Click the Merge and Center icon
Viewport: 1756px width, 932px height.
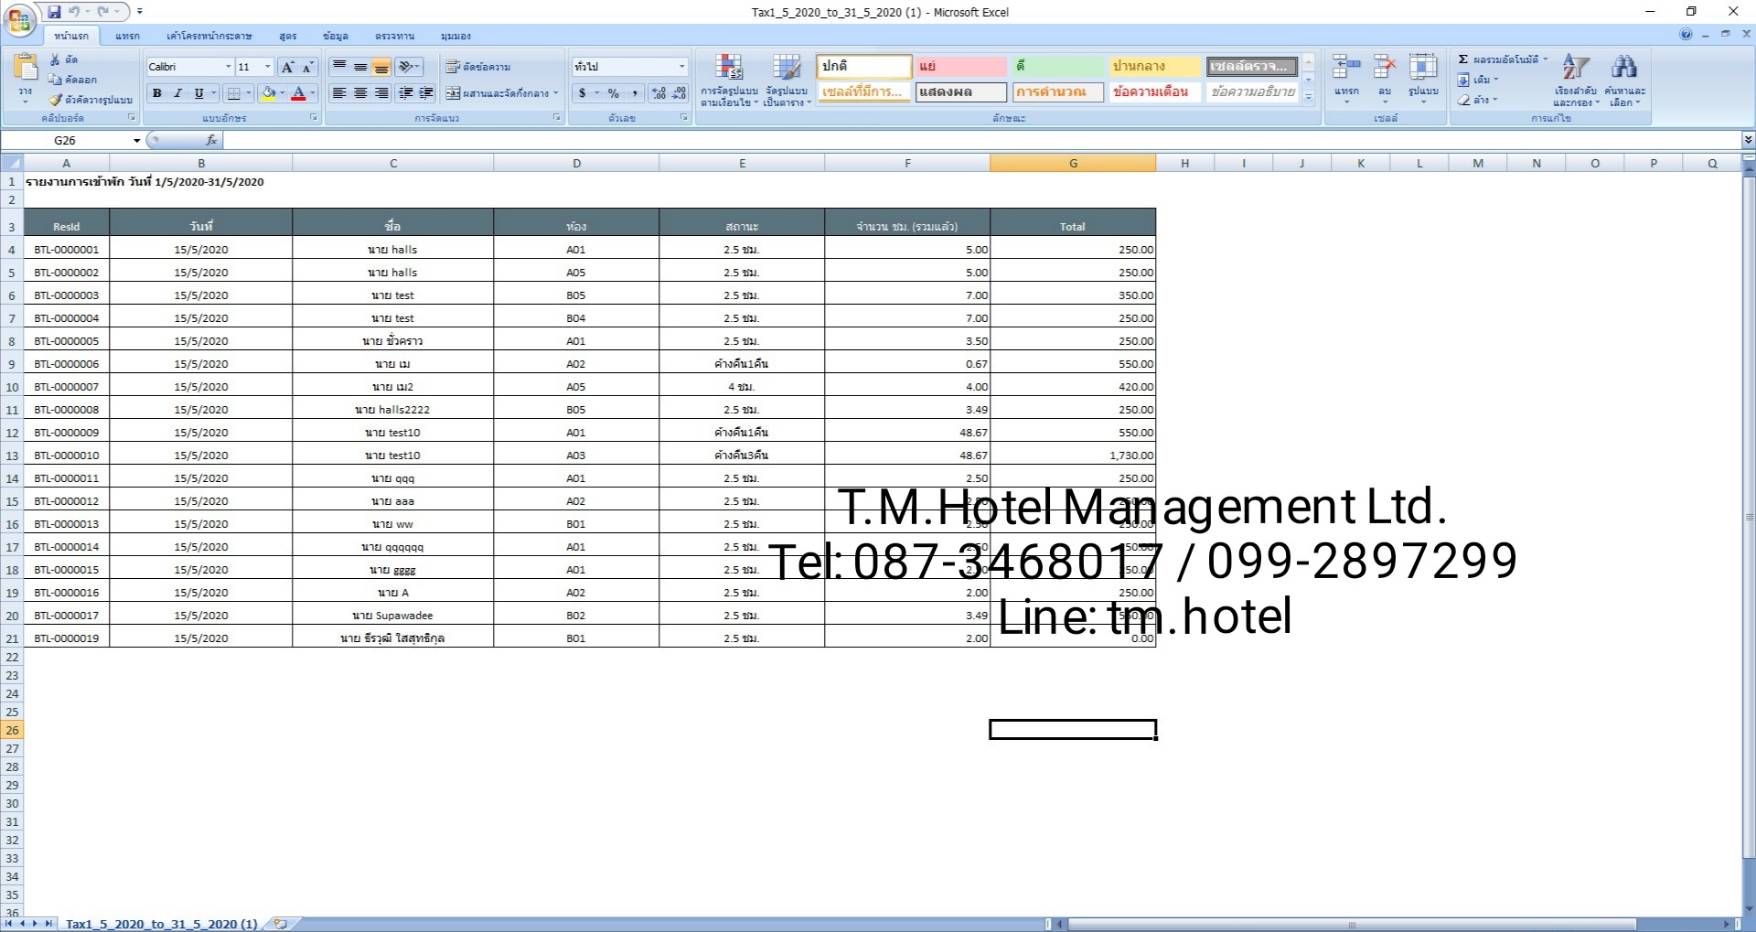[453, 93]
